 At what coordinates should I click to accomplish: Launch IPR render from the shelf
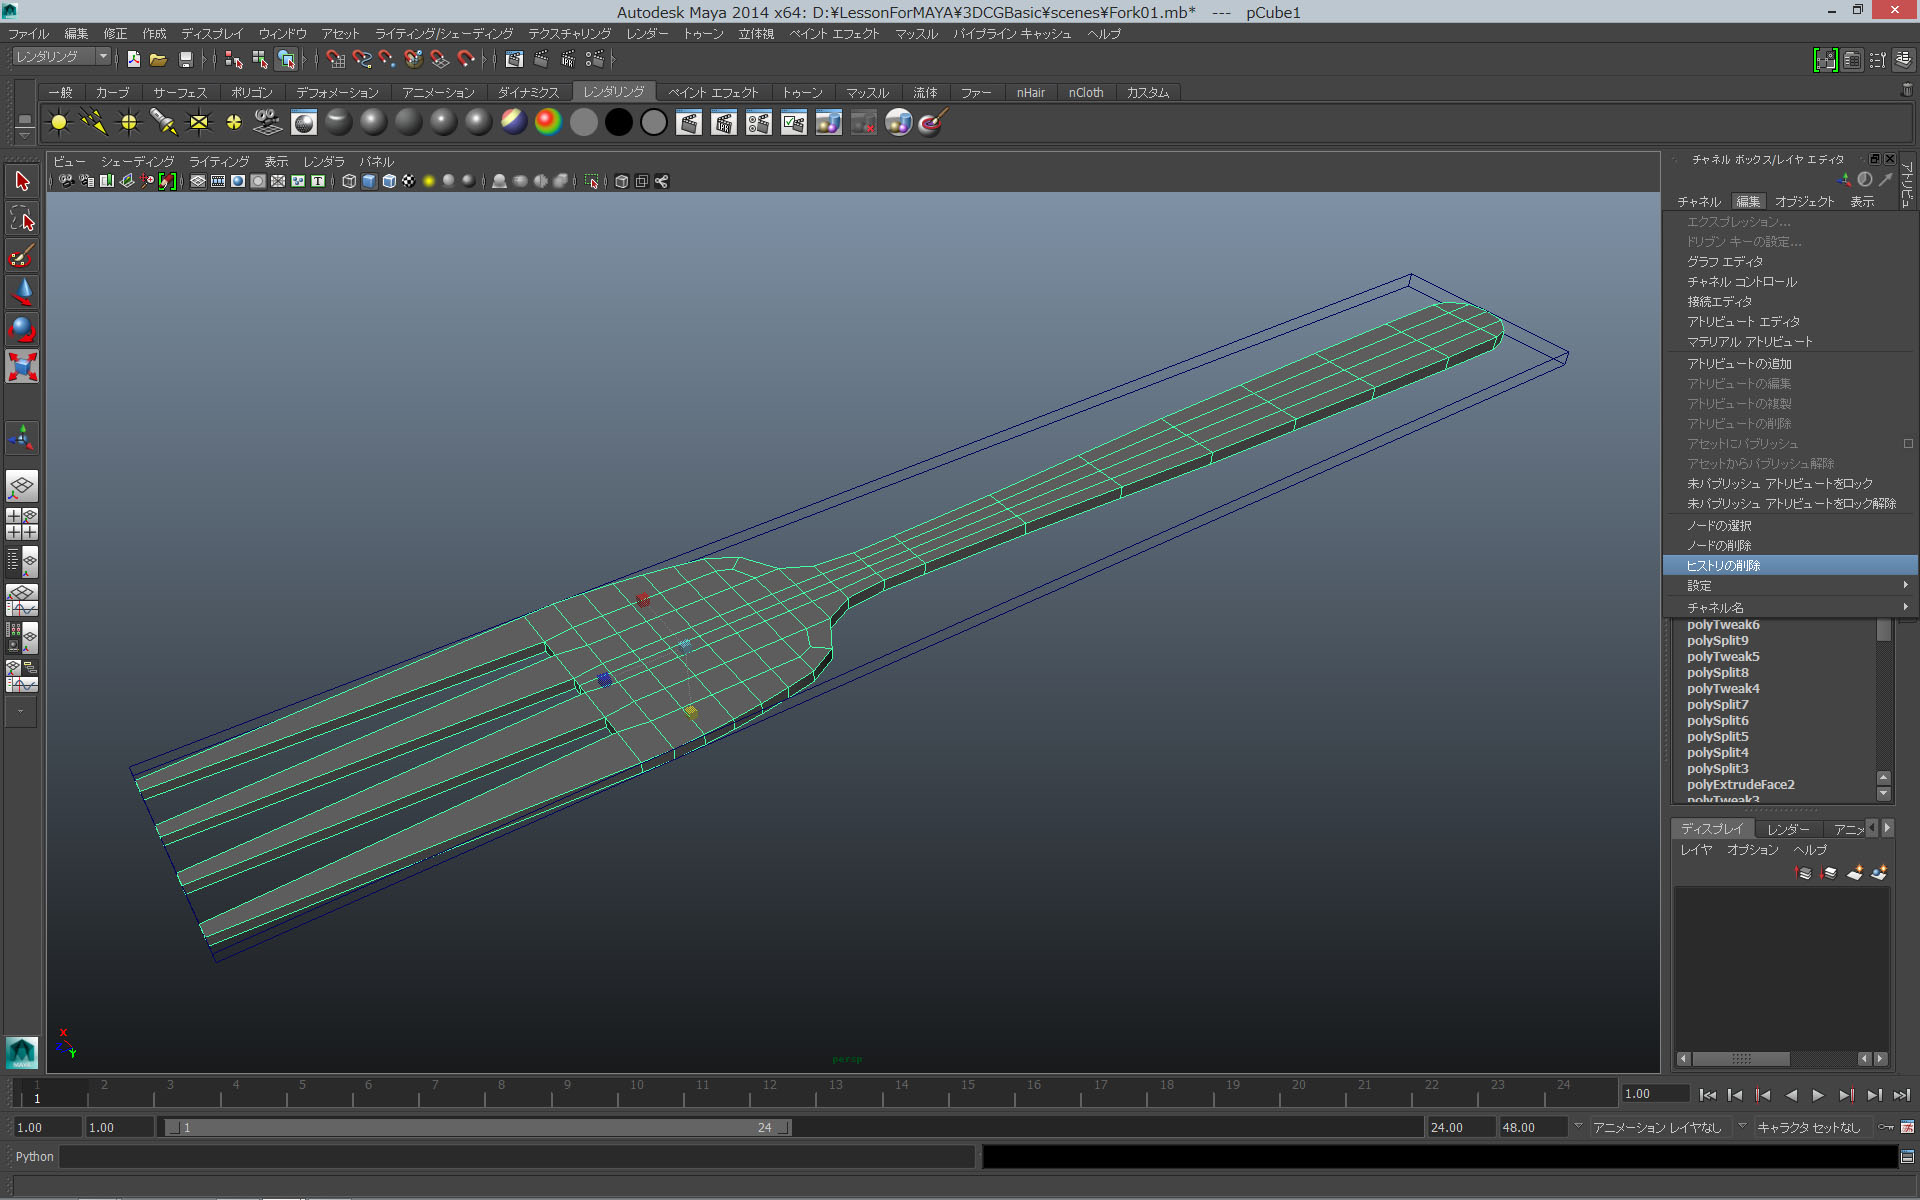[725, 122]
